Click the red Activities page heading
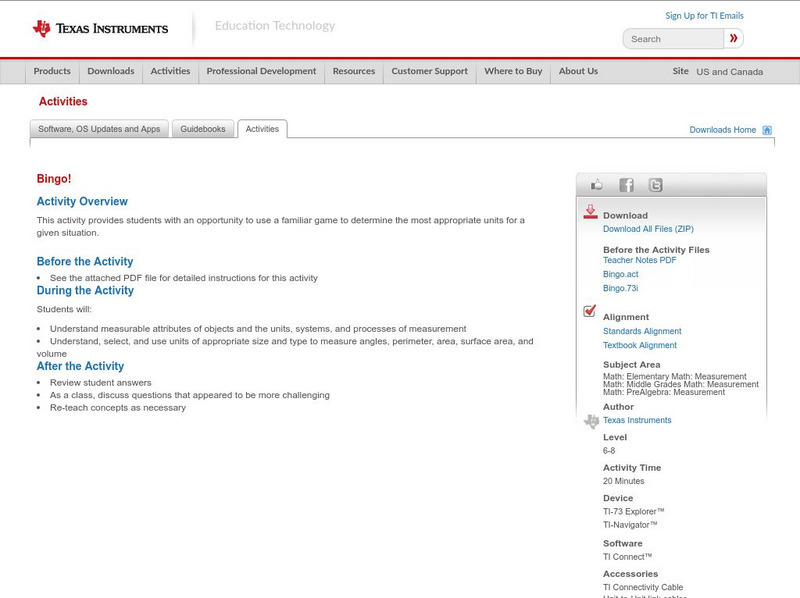 (63, 102)
